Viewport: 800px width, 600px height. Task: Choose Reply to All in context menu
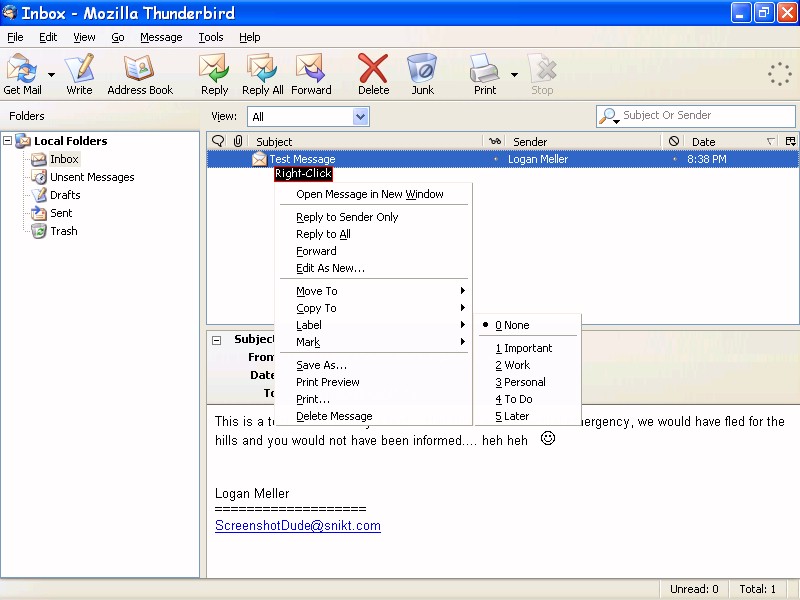click(373, 234)
